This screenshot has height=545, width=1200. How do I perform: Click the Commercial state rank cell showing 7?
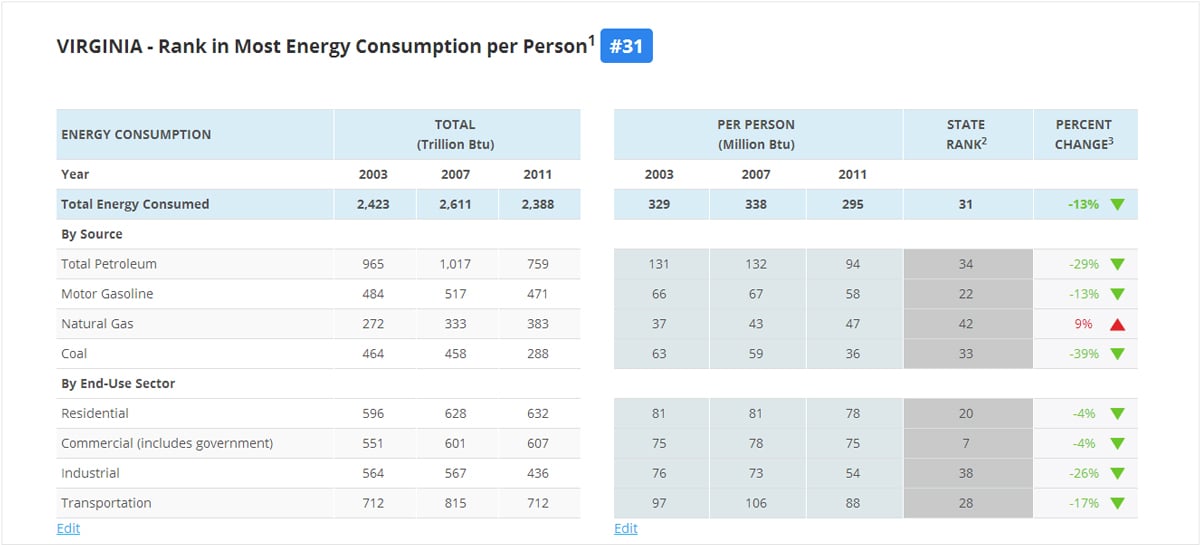click(966, 444)
